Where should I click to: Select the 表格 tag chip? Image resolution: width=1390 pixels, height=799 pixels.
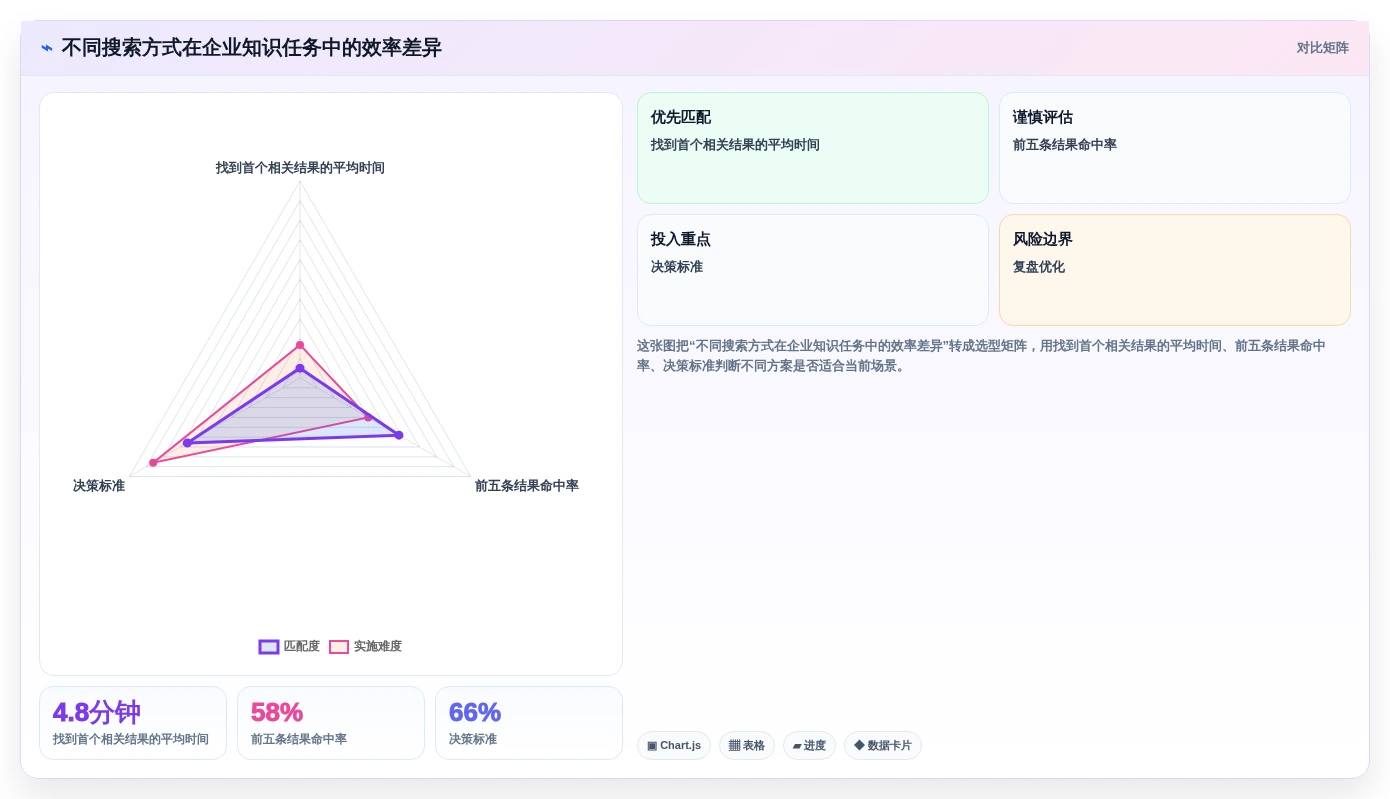746,746
